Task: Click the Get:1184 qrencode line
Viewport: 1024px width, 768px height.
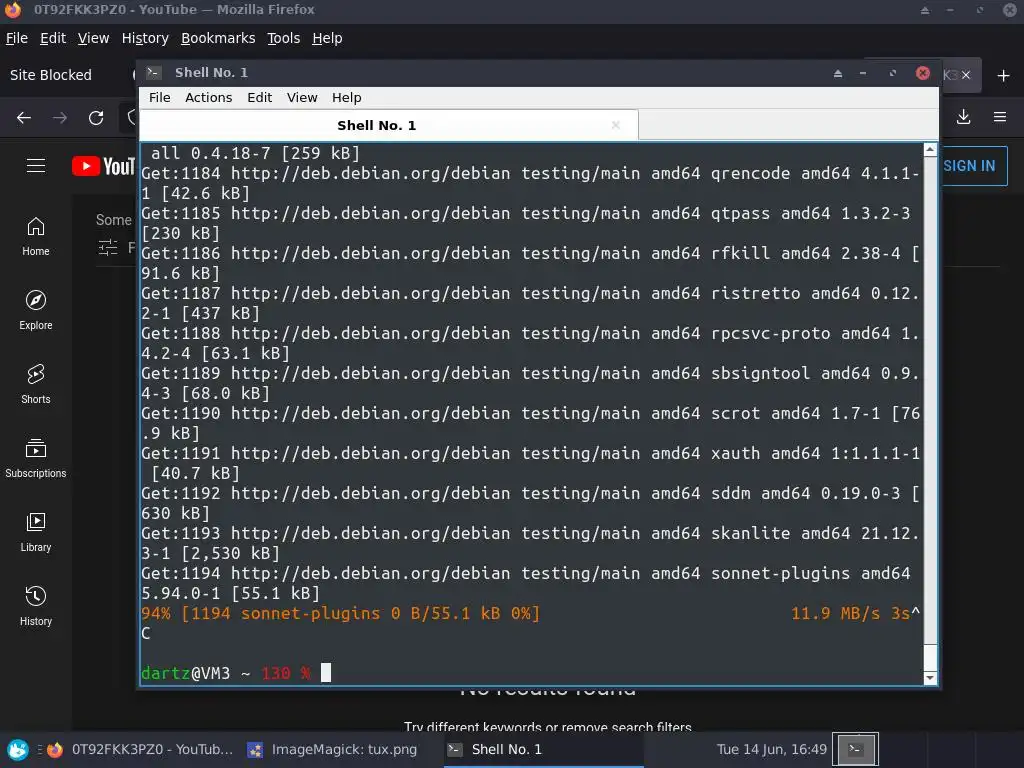Action: tap(531, 183)
